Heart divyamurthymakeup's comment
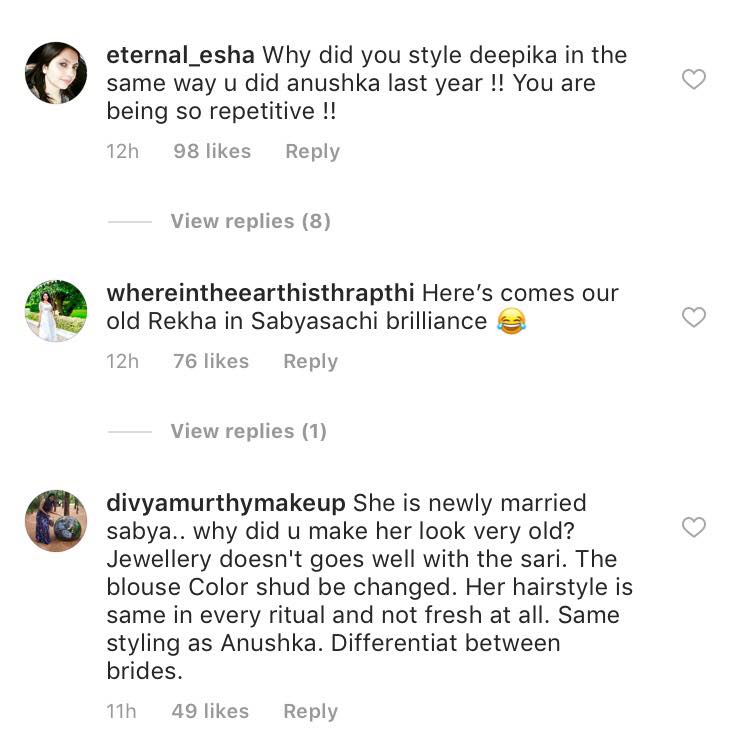The height and width of the screenshot is (741, 750). [x=693, y=527]
